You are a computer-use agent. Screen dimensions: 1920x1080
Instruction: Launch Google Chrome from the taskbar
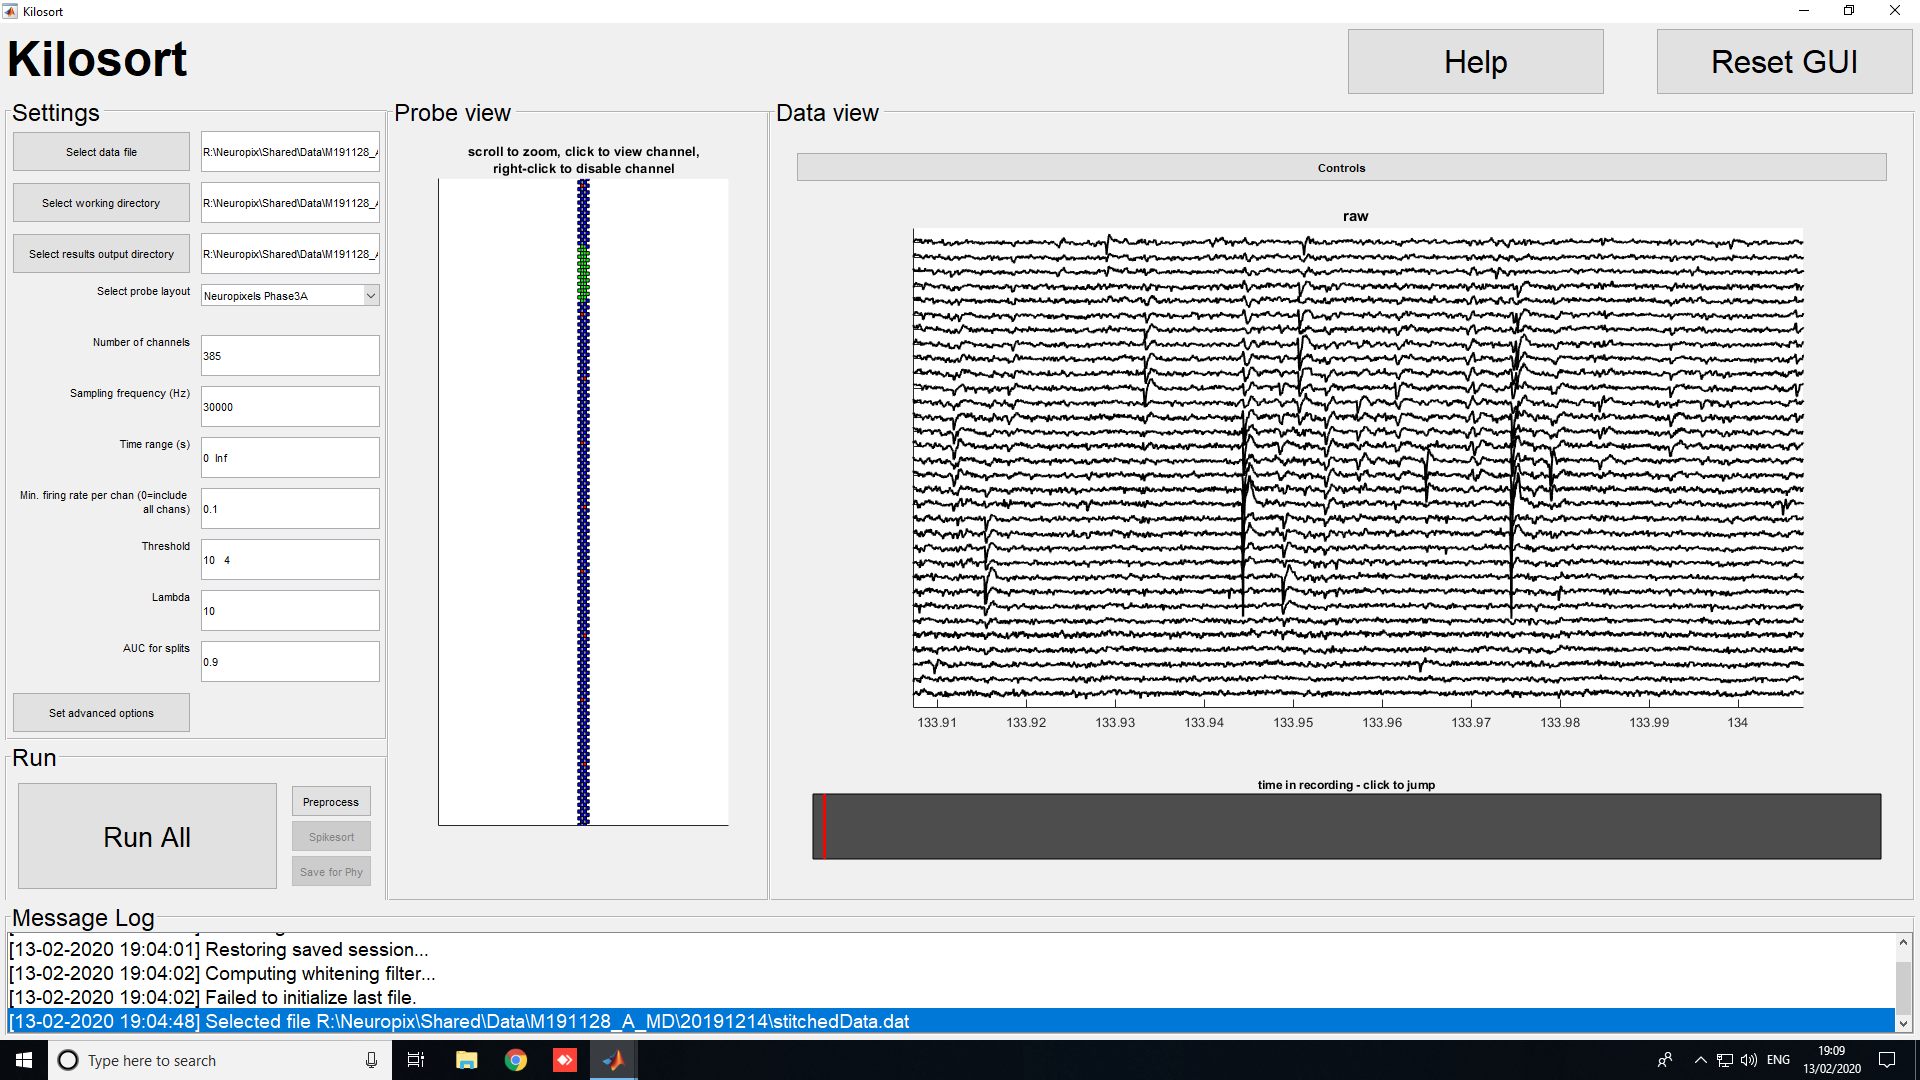tap(515, 1059)
